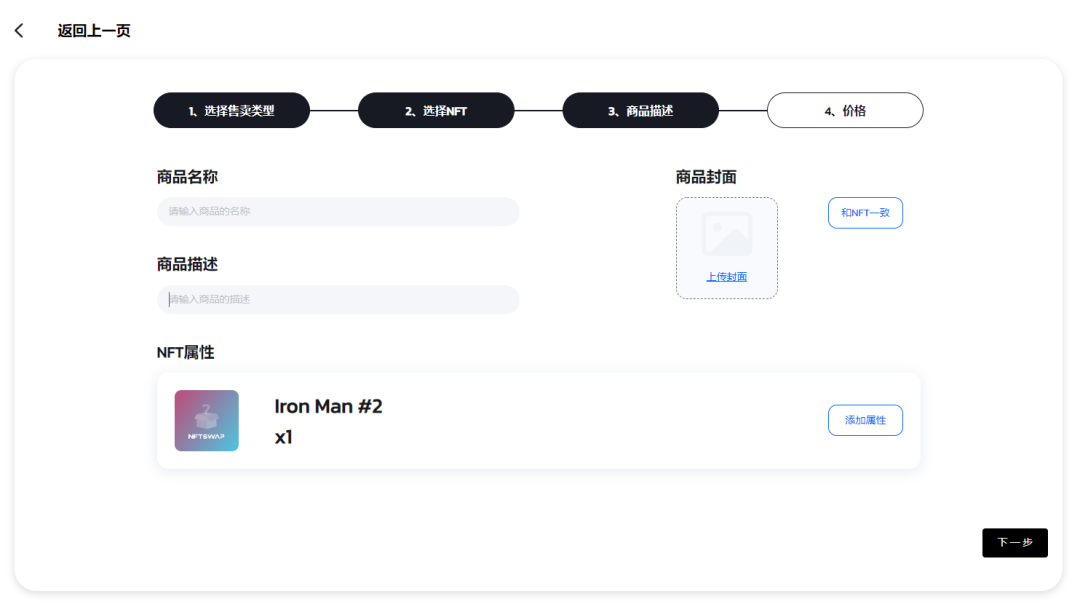Focus the 商品描述 input field
The height and width of the screenshot is (607, 1080).
[x=338, y=300]
